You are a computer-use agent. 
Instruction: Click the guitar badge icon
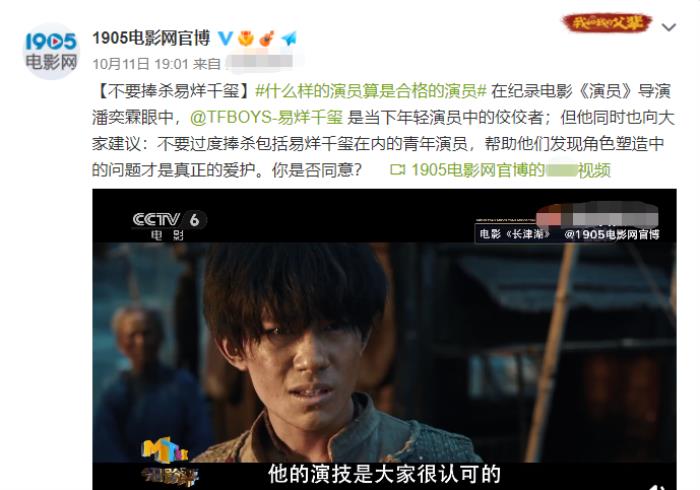267,38
